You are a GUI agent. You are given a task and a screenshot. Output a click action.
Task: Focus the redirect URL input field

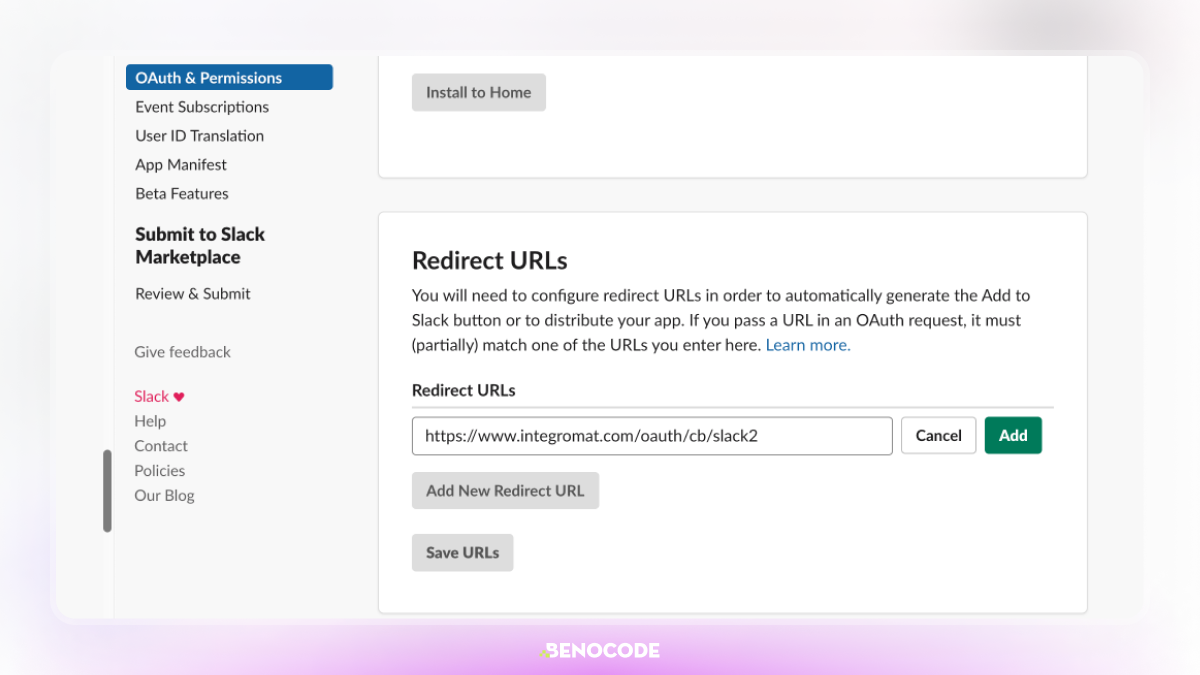tap(652, 436)
